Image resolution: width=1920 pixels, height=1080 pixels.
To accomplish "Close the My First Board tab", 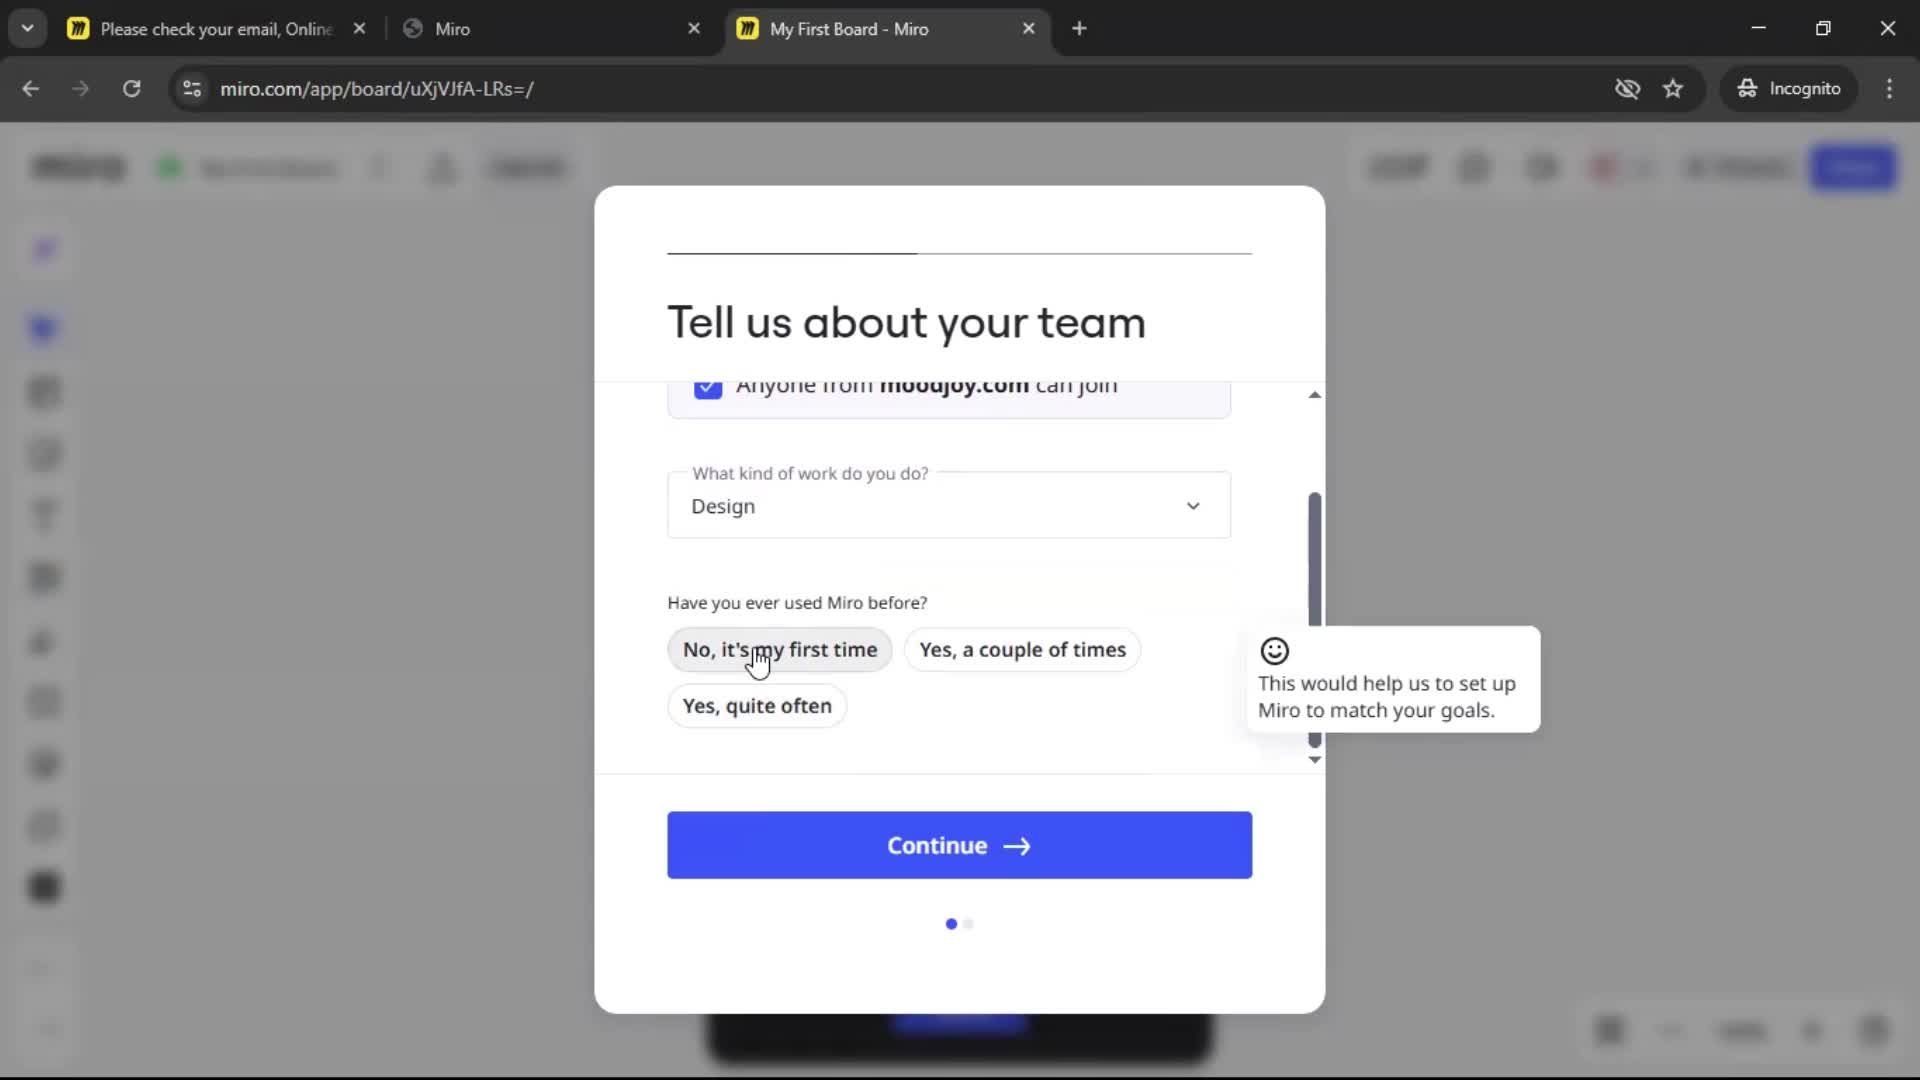I will (1029, 29).
